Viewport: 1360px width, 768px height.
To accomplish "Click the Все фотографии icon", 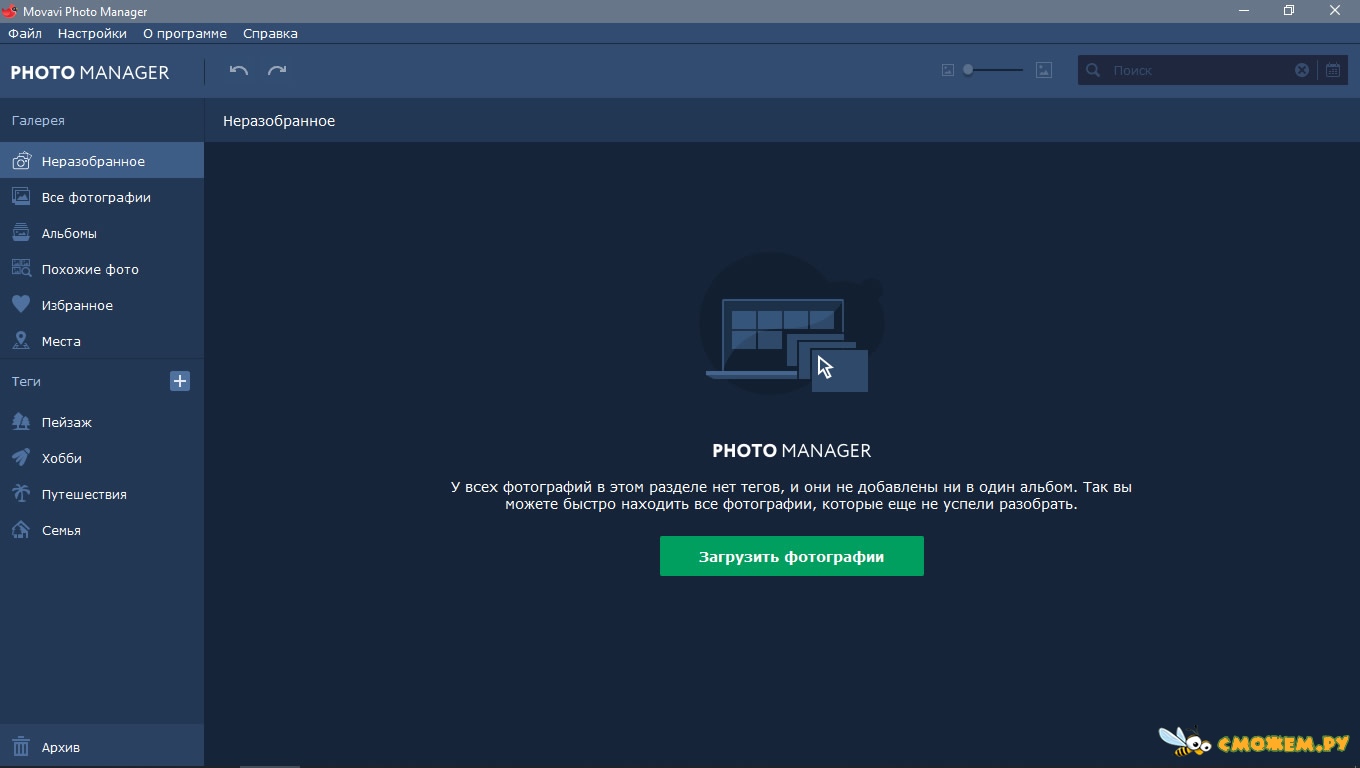I will pyautogui.click(x=21, y=197).
